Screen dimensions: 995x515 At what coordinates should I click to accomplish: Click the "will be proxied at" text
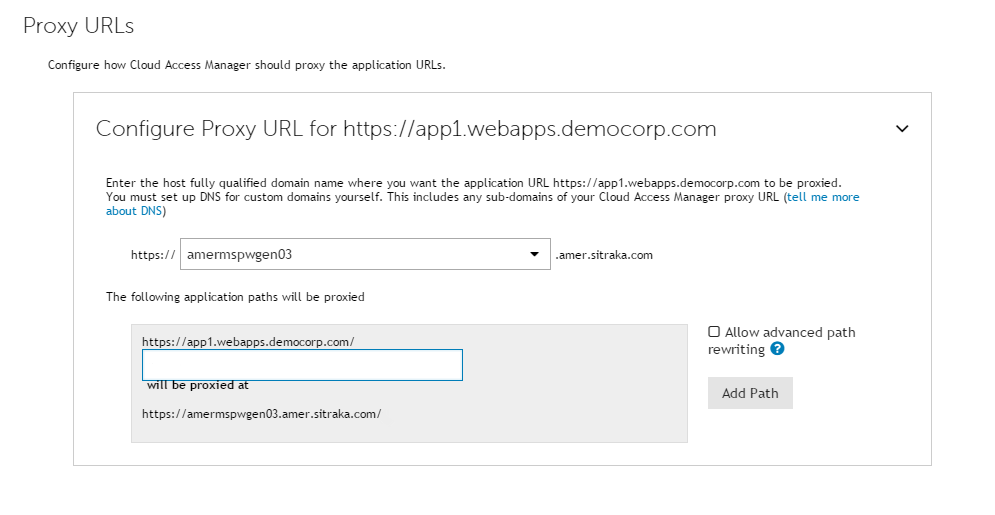198,384
